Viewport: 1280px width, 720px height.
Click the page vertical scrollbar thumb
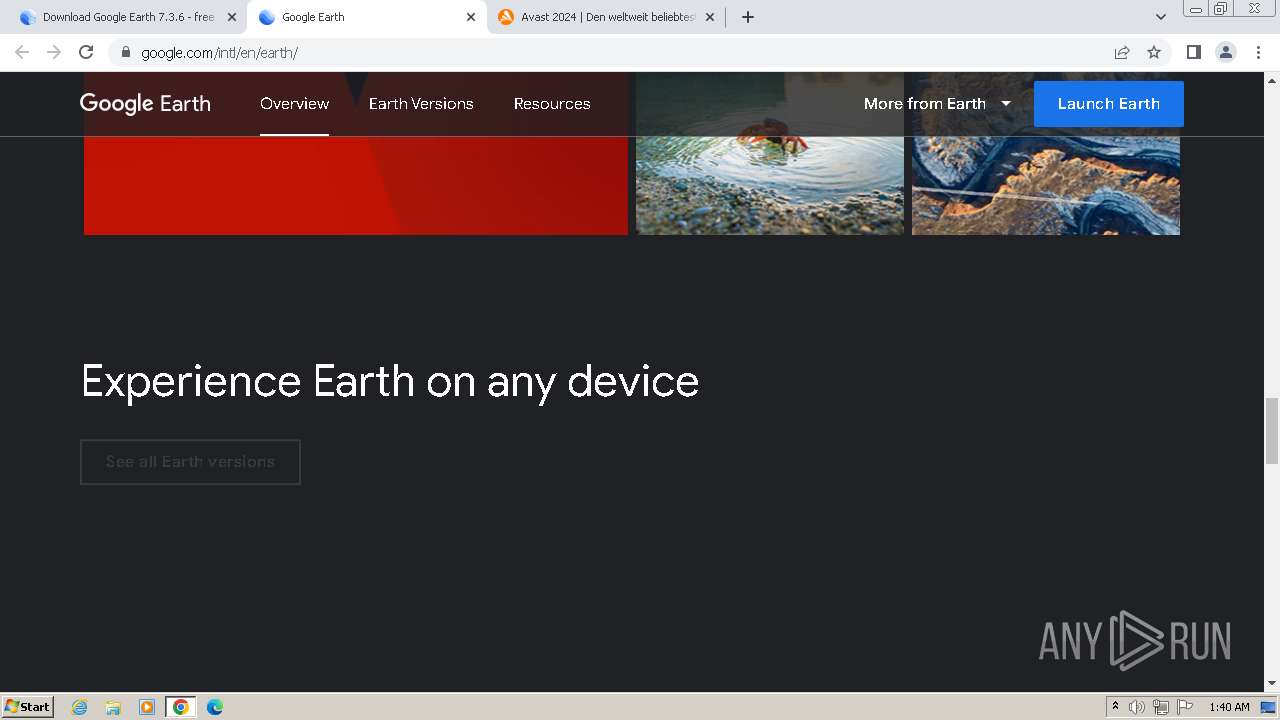point(1272,430)
